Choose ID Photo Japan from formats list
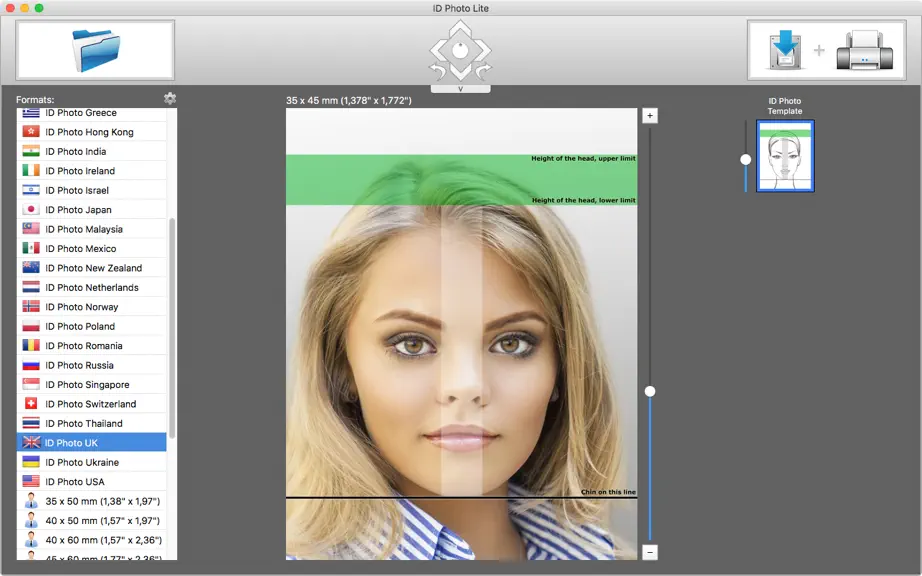This screenshot has width=922, height=576. pos(92,209)
